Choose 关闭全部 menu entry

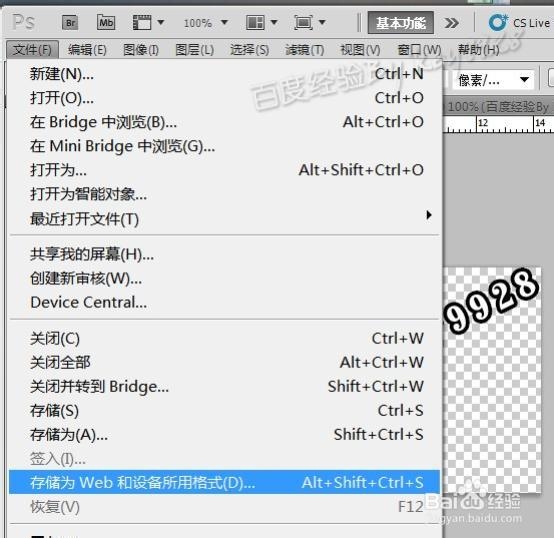[x=224, y=362]
